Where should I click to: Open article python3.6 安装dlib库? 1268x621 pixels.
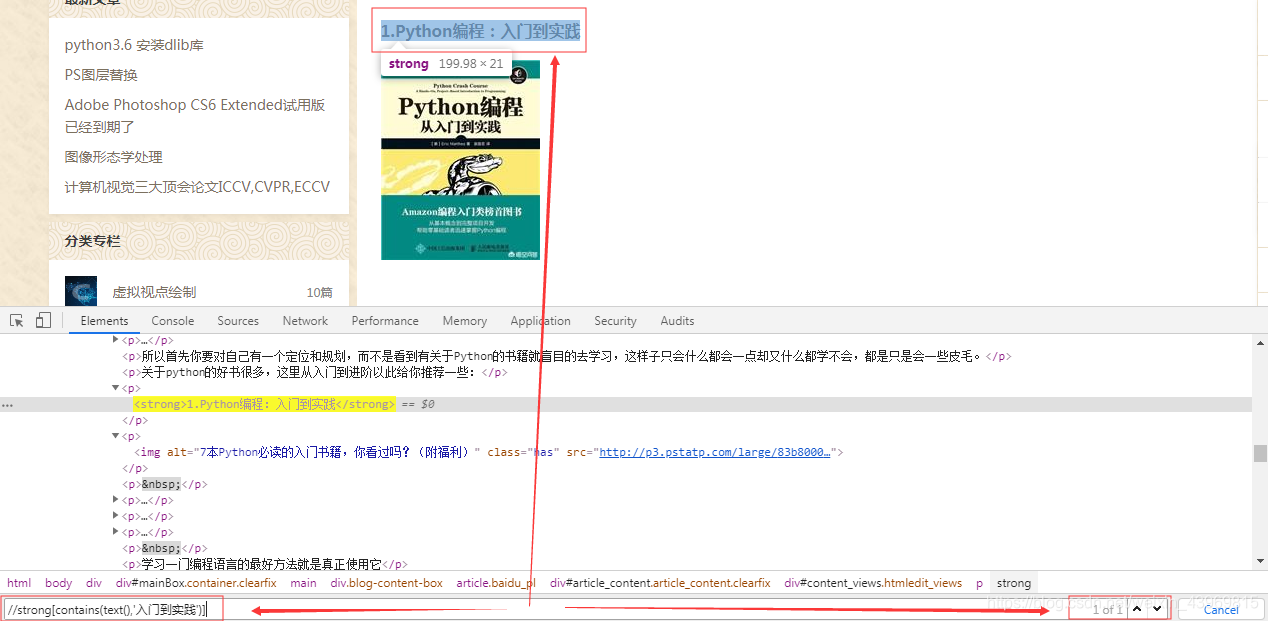134,45
